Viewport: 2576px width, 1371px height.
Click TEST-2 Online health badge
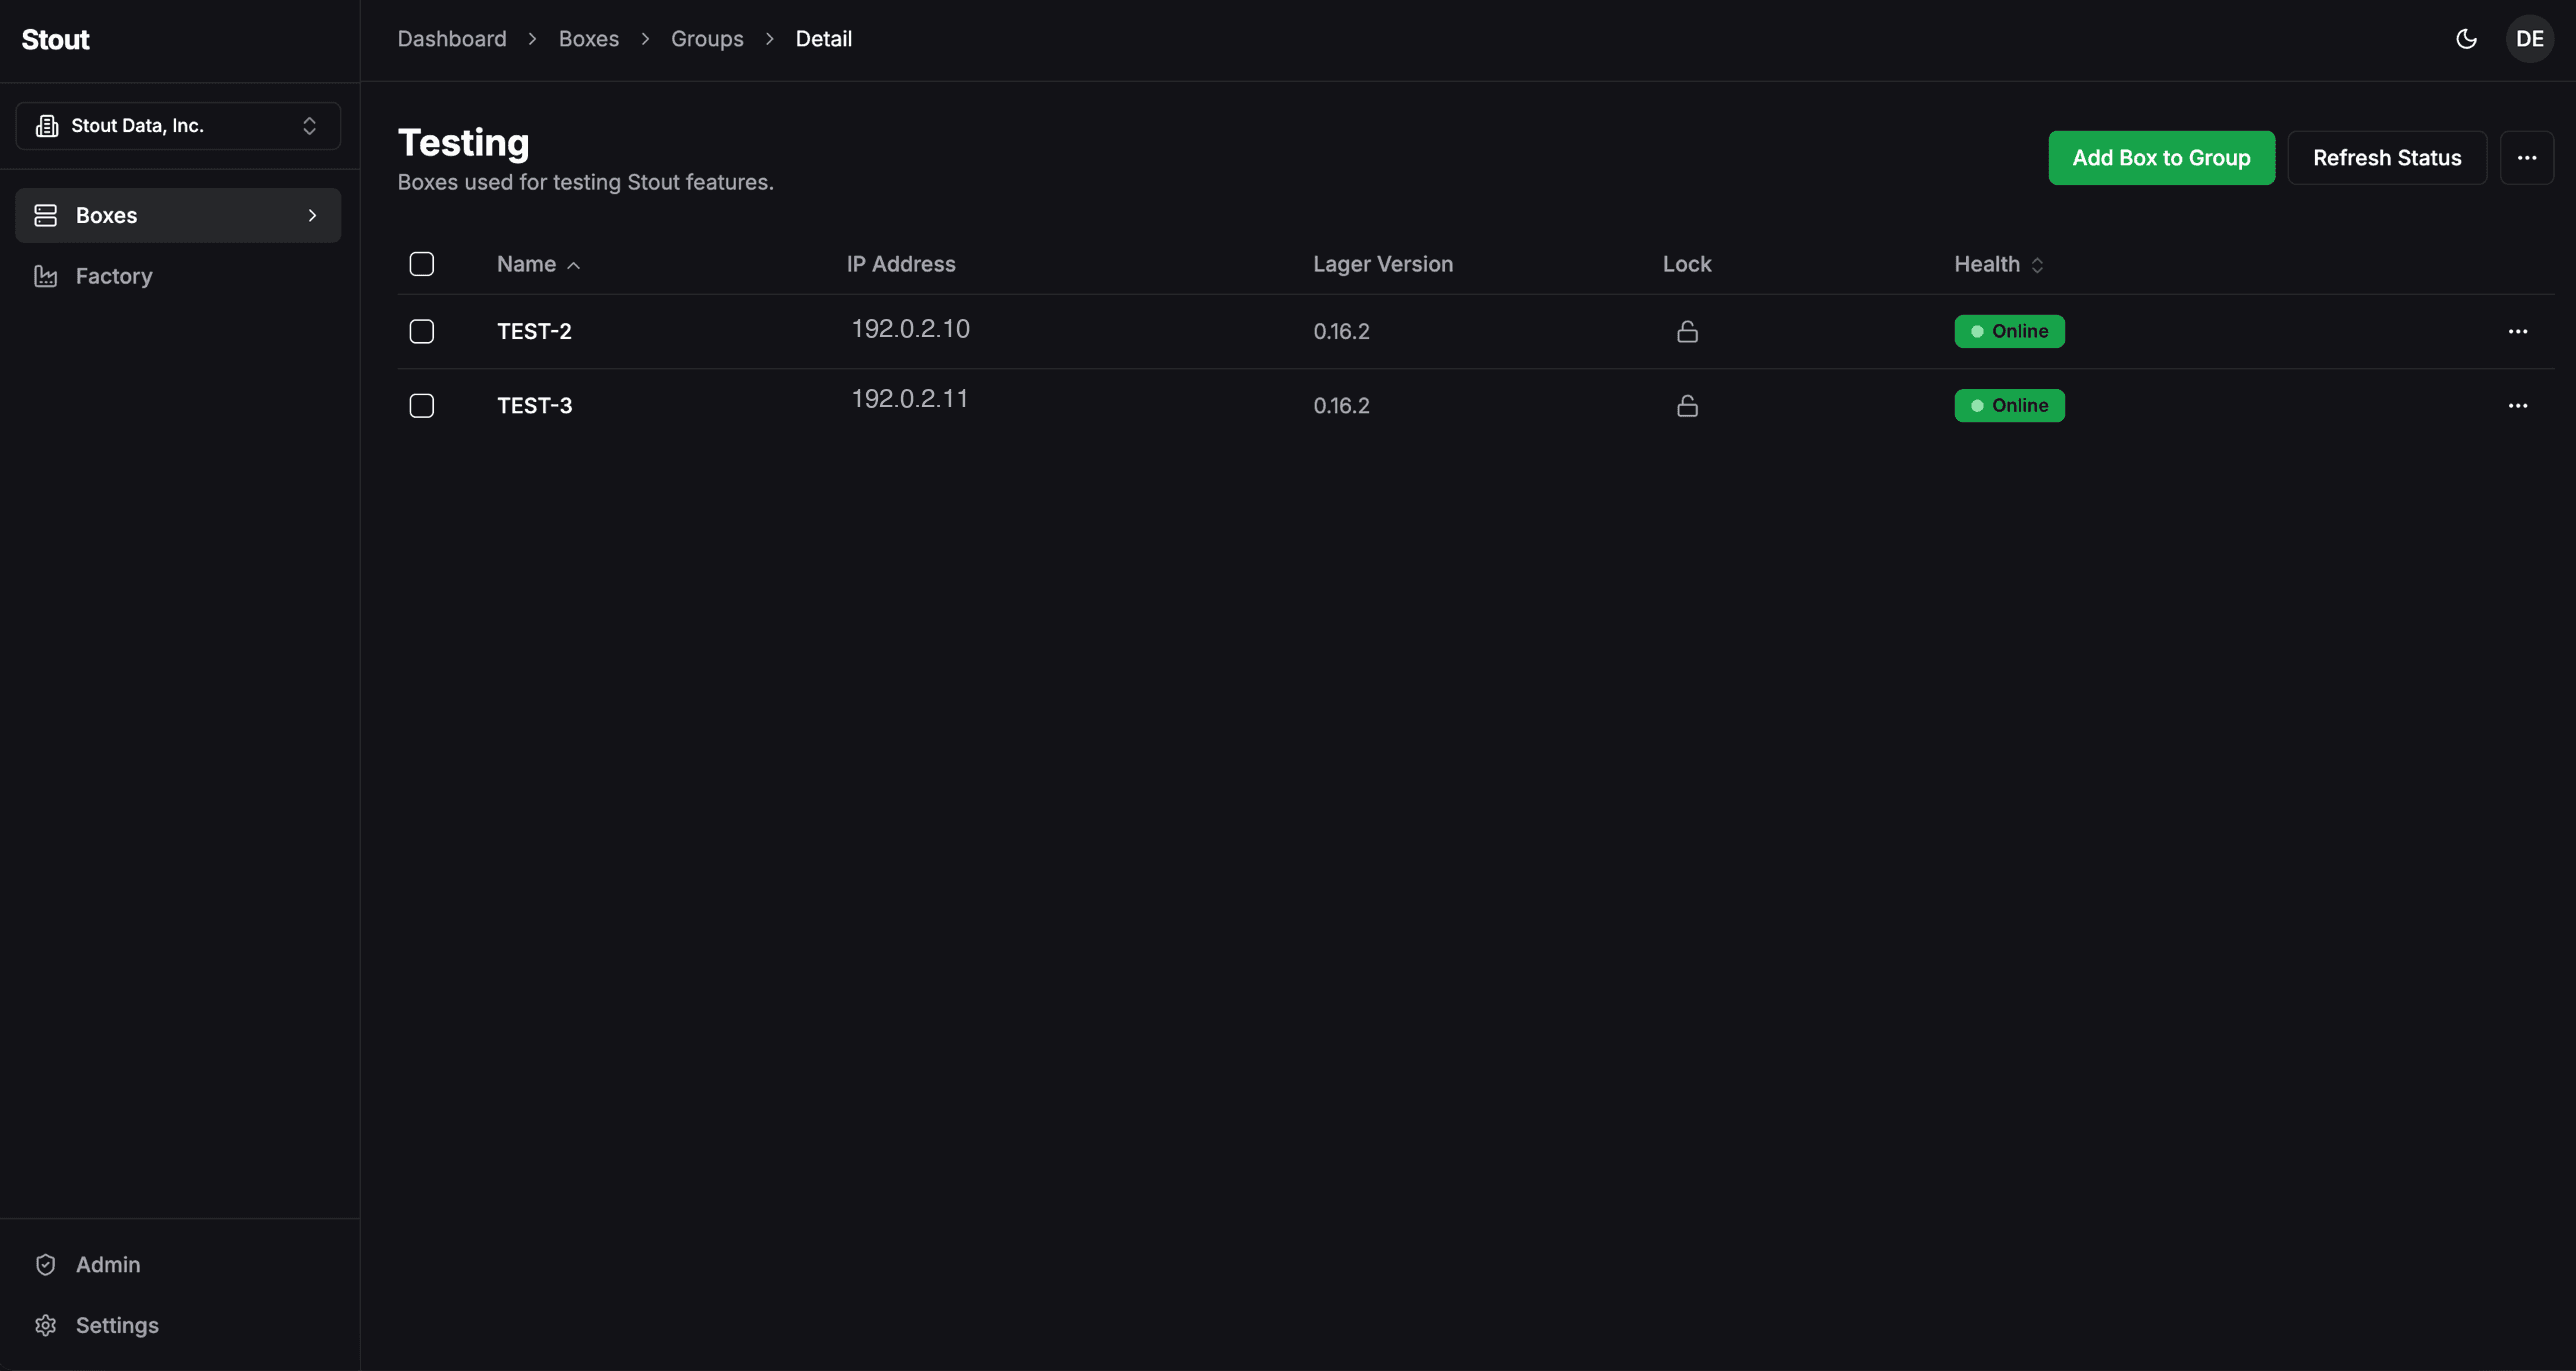coord(2009,331)
